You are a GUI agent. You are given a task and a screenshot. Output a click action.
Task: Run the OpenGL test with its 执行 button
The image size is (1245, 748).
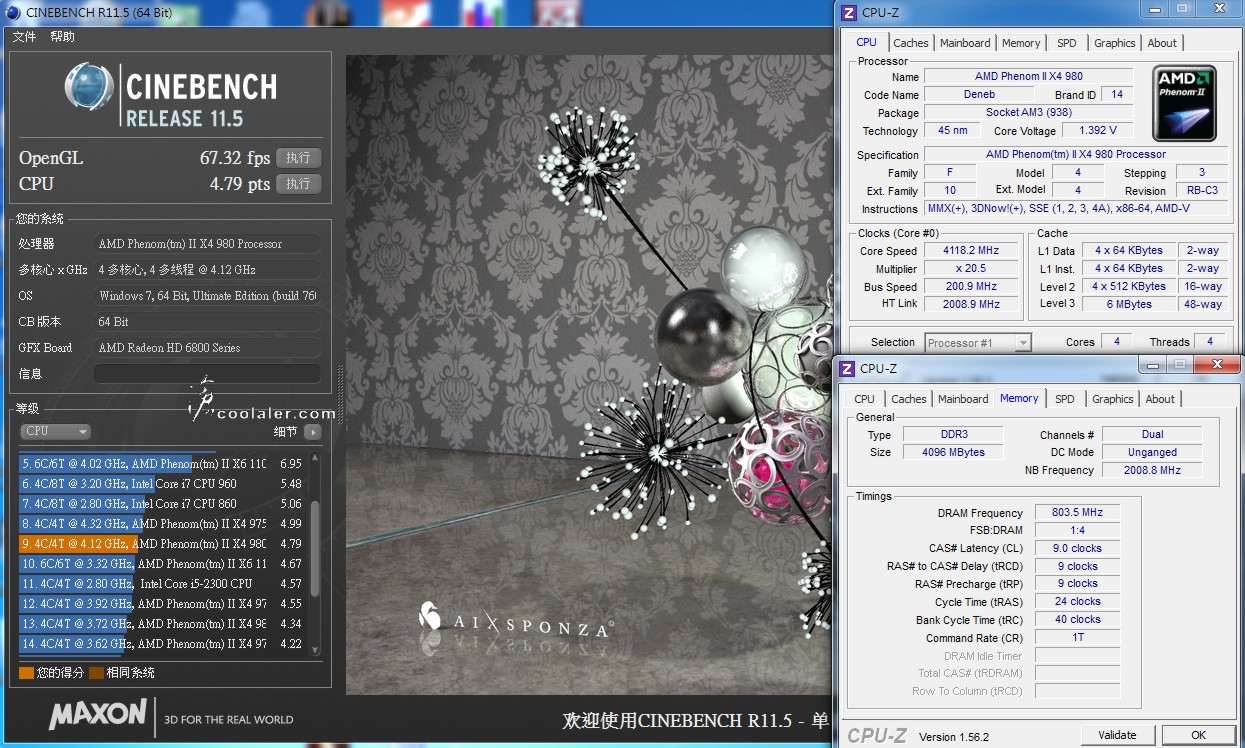pos(298,158)
